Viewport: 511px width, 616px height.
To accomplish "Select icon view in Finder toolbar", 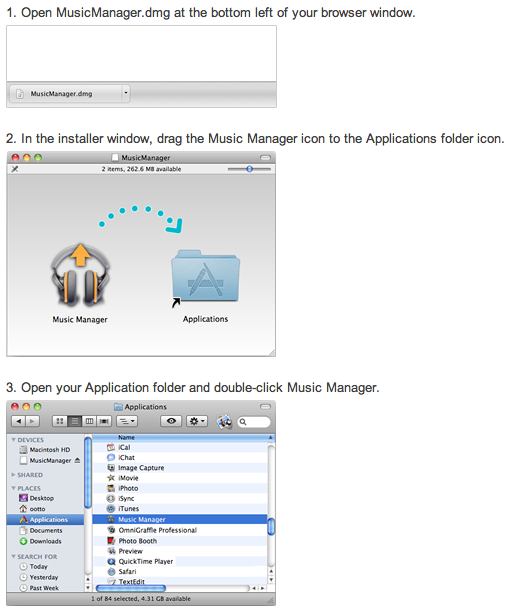I will point(60,421).
